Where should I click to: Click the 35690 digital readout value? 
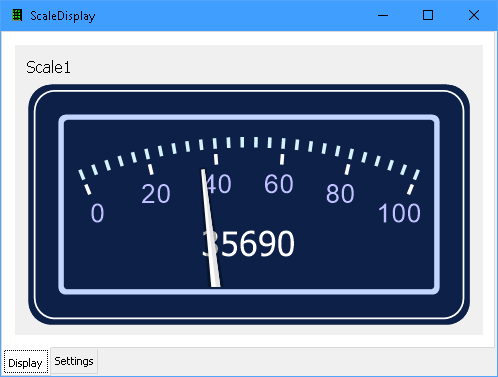(x=248, y=244)
